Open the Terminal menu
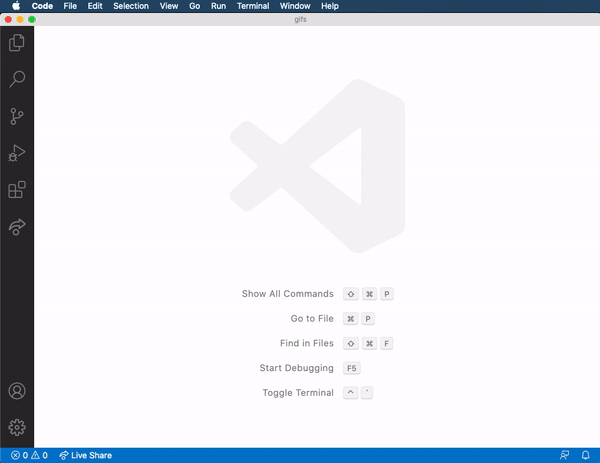 (253, 6)
